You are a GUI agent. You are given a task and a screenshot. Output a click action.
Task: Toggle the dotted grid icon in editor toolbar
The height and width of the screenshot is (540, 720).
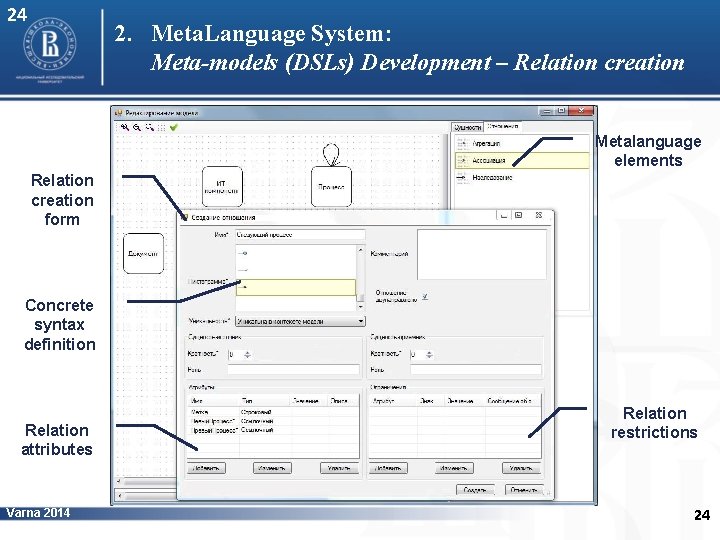(161, 128)
